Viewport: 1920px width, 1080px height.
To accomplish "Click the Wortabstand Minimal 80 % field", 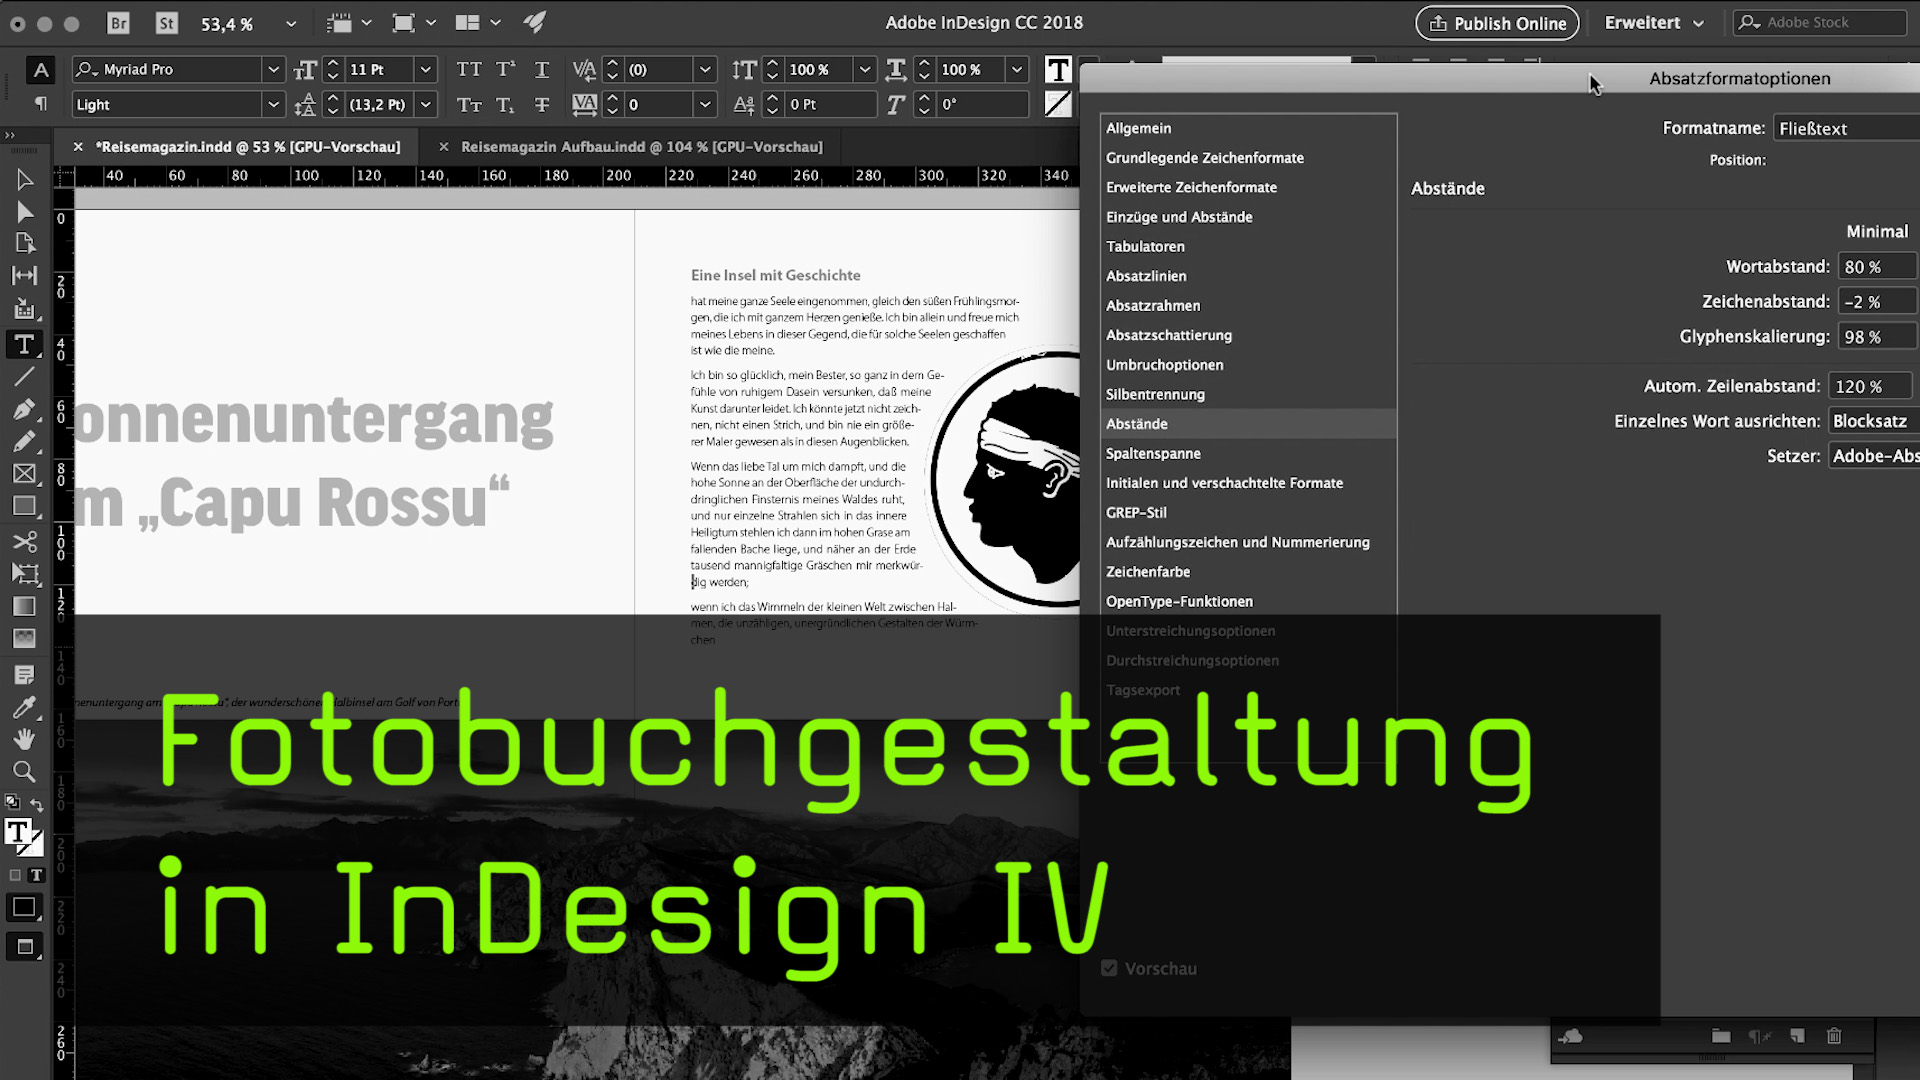I will click(1877, 267).
